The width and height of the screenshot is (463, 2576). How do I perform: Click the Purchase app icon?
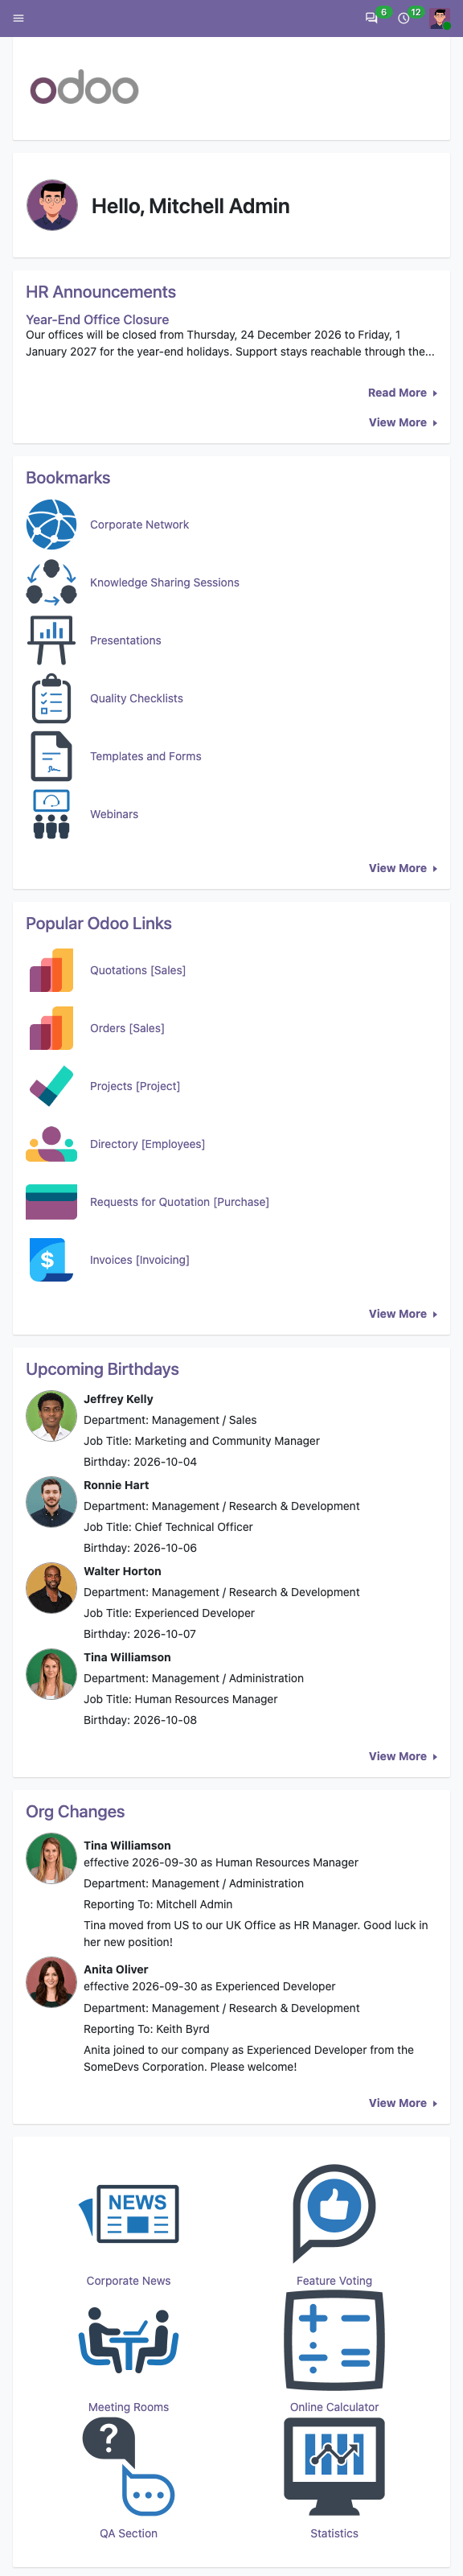pos(51,1203)
